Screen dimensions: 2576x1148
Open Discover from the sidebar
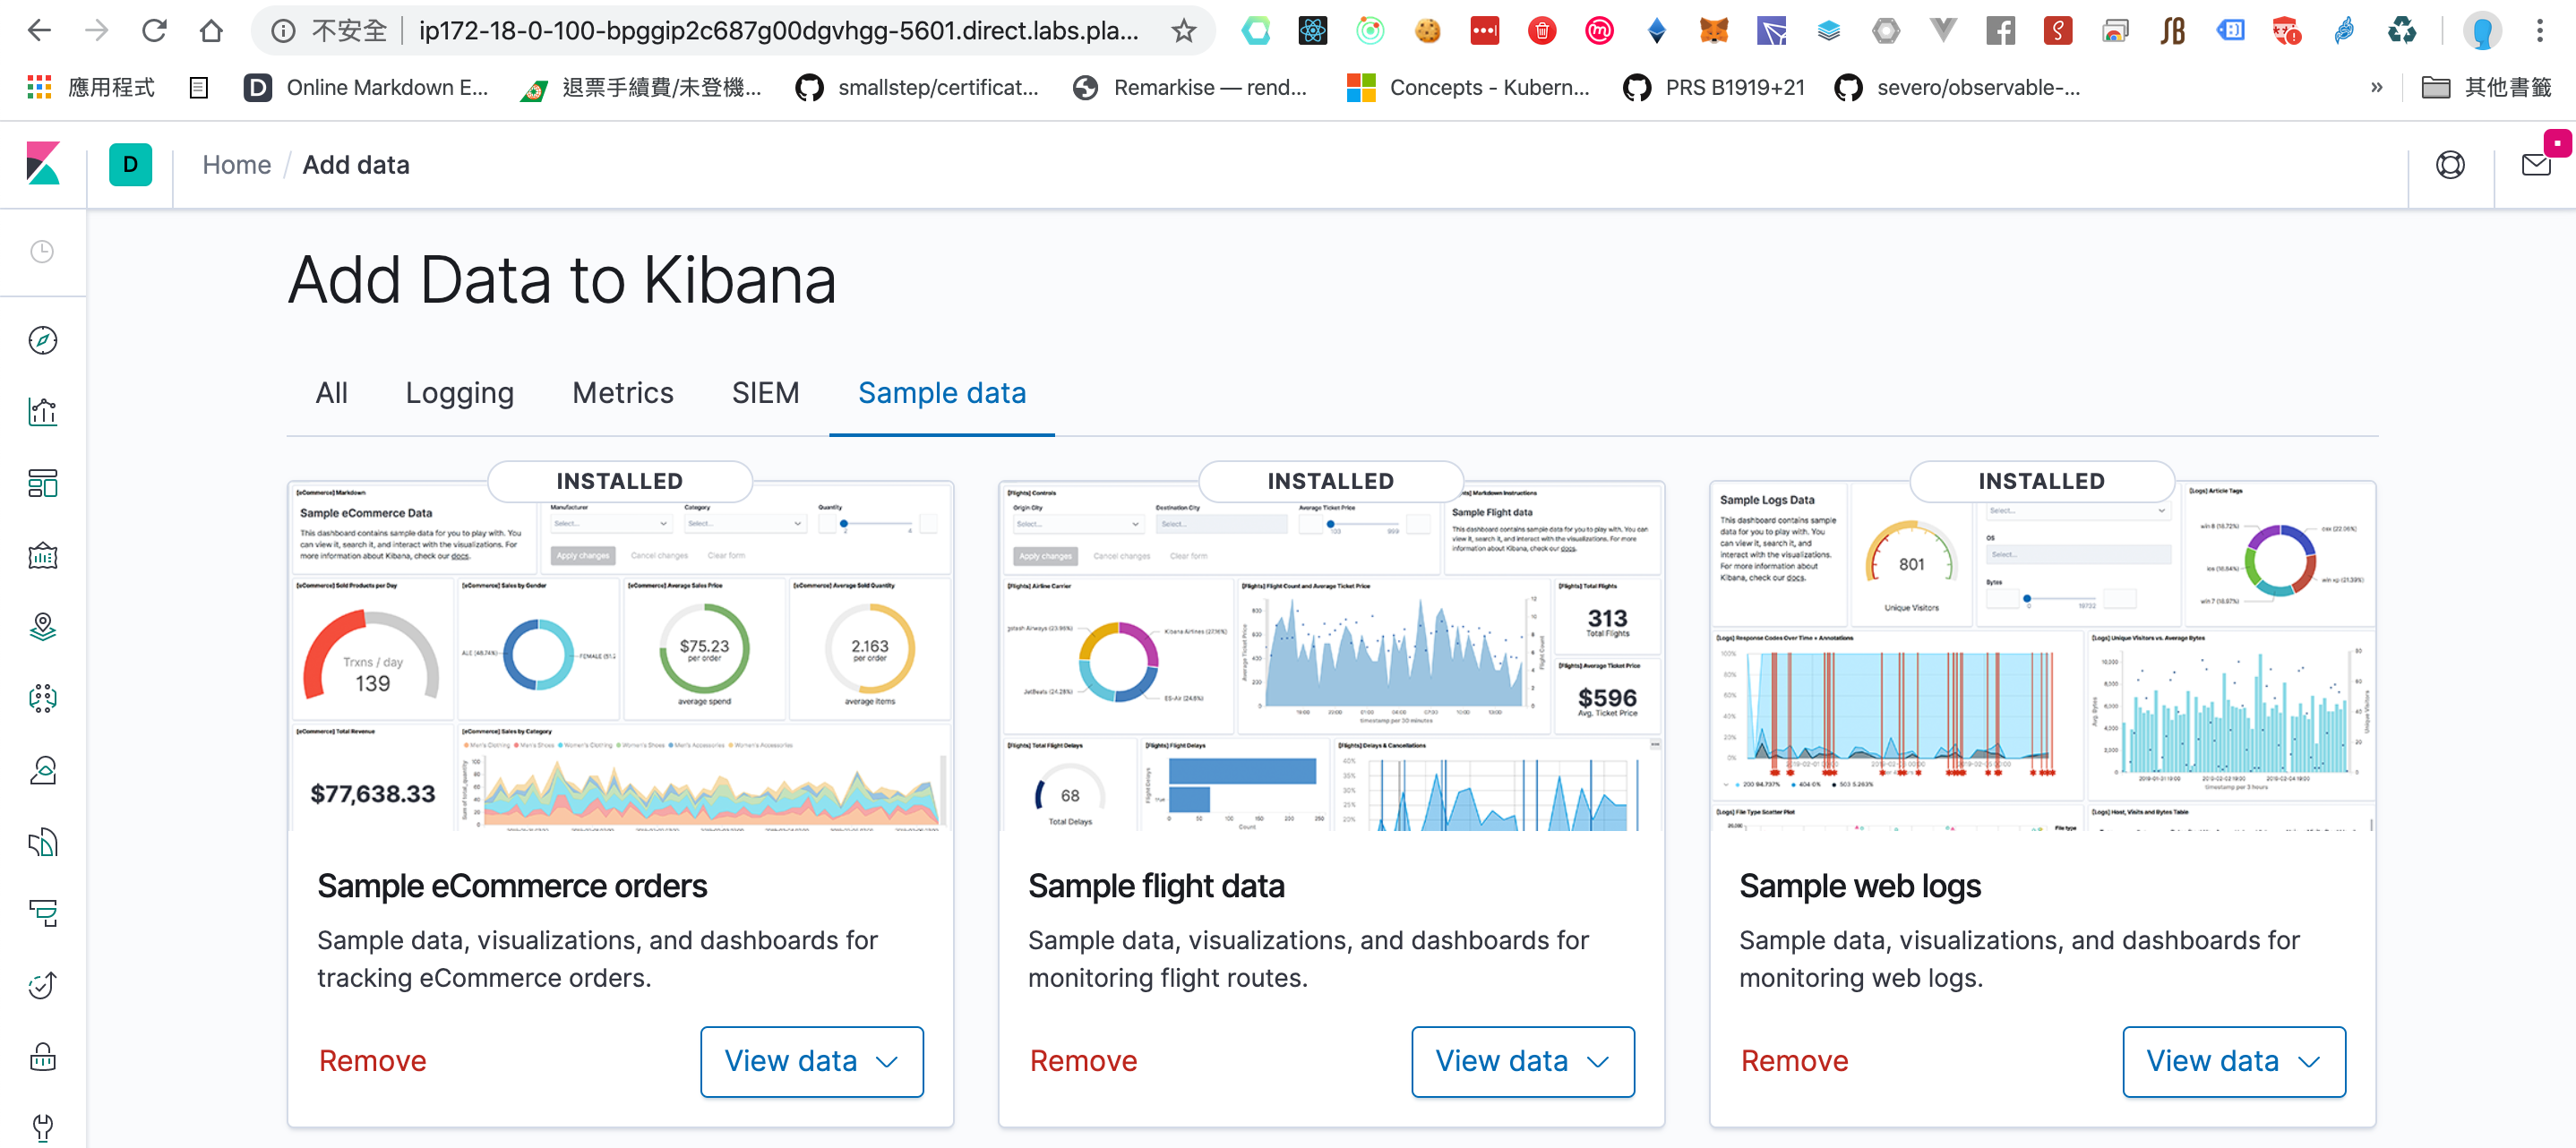tap(42, 340)
